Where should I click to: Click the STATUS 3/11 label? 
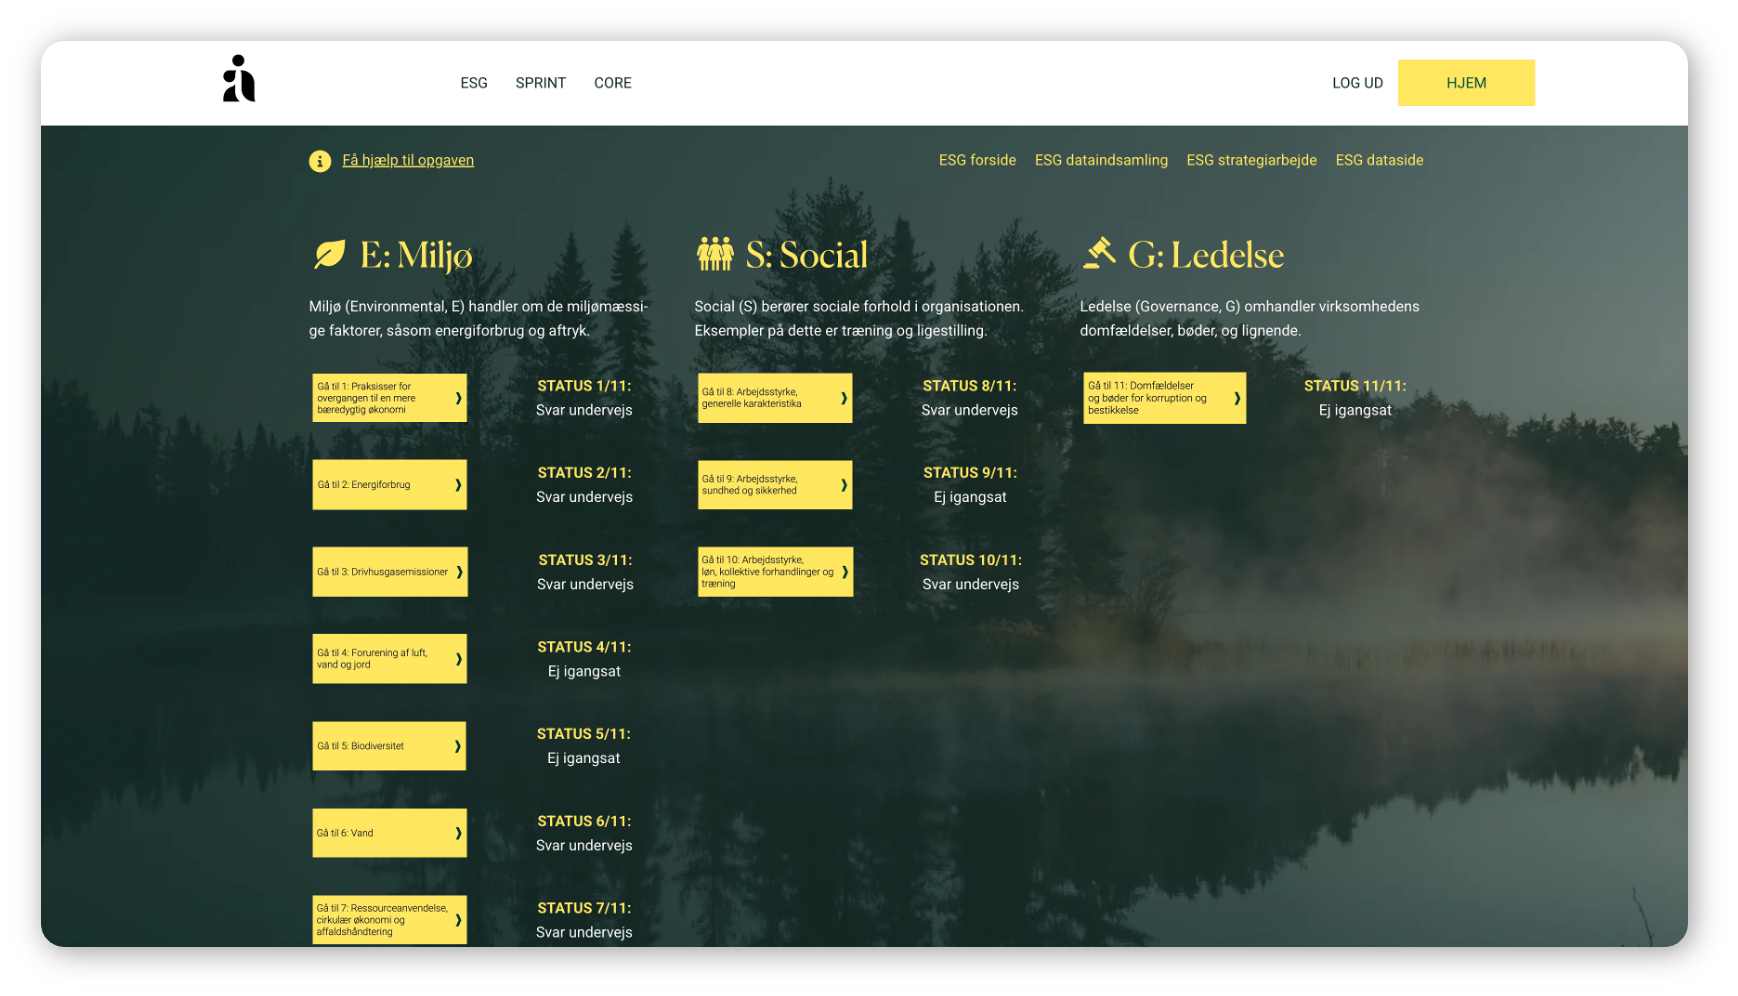[585, 560]
